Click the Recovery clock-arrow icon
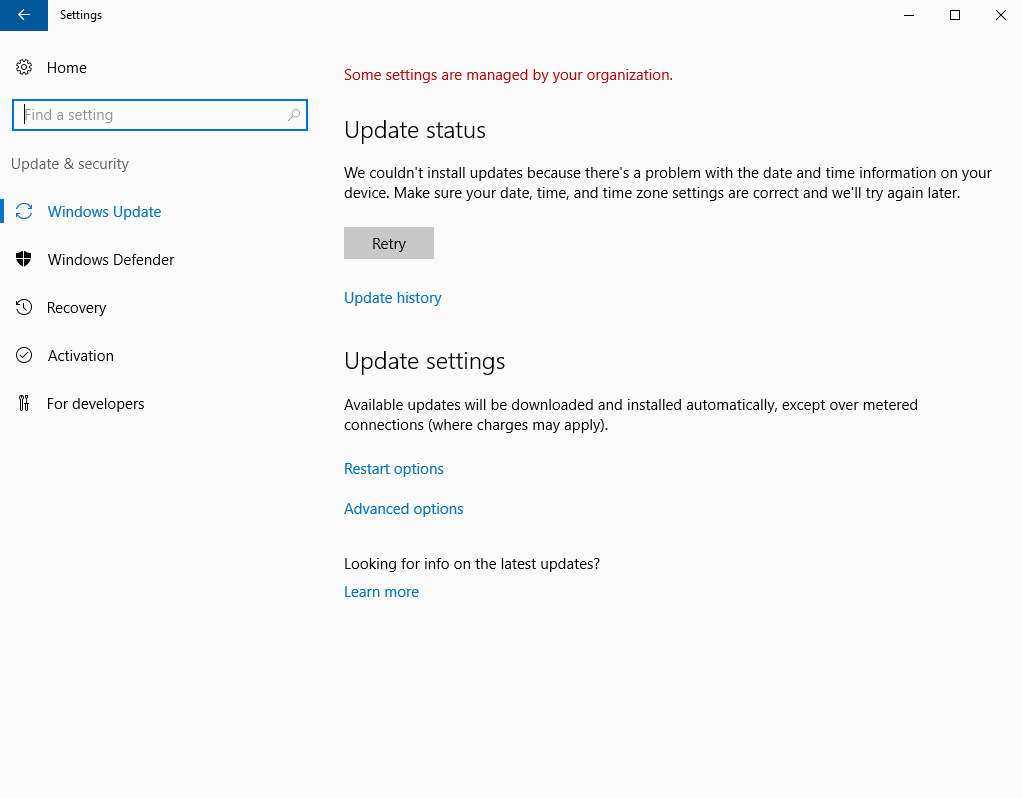This screenshot has height=798, width=1022. [x=24, y=308]
